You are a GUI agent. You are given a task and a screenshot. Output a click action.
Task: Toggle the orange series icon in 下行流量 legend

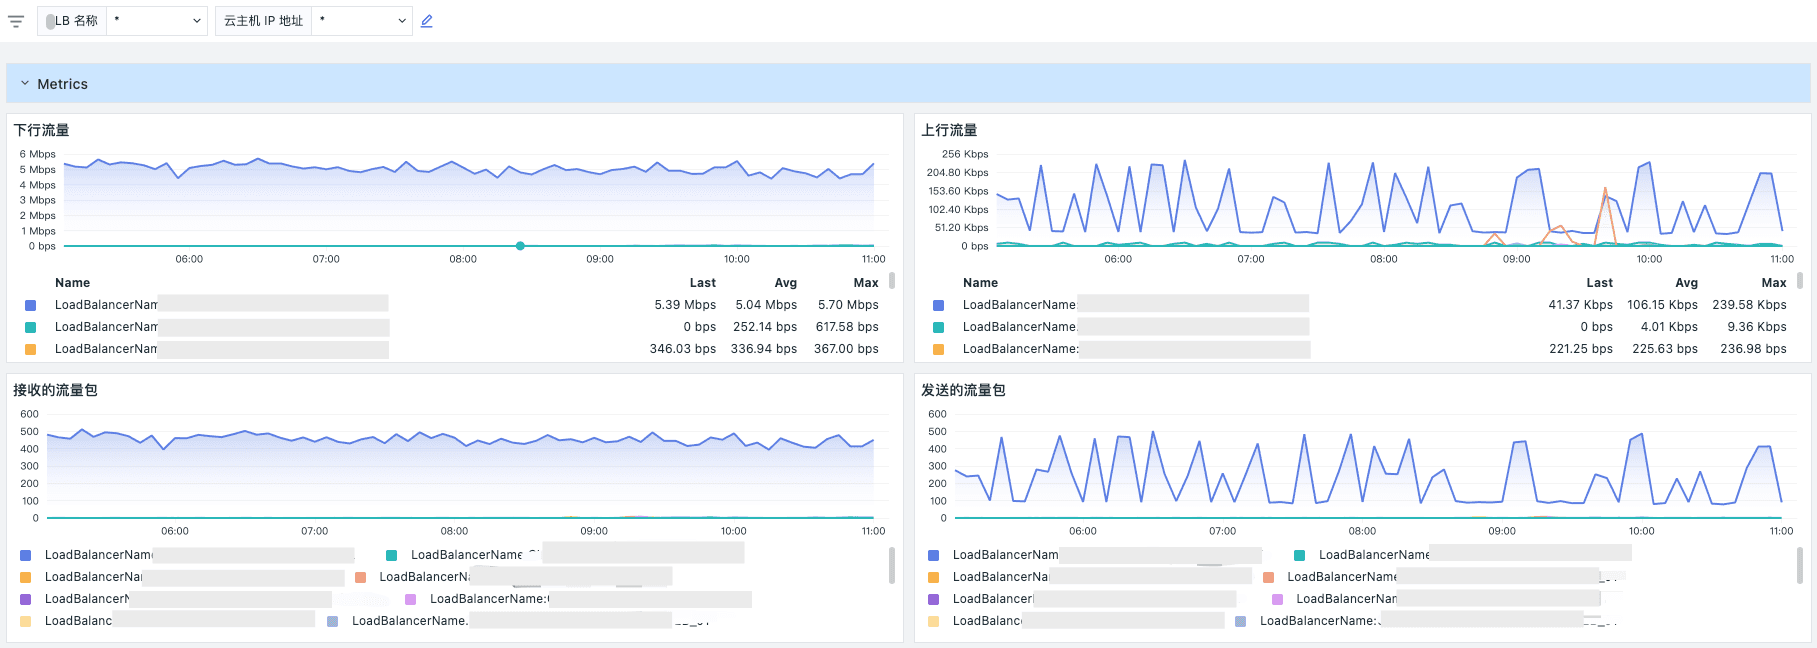pos(30,349)
